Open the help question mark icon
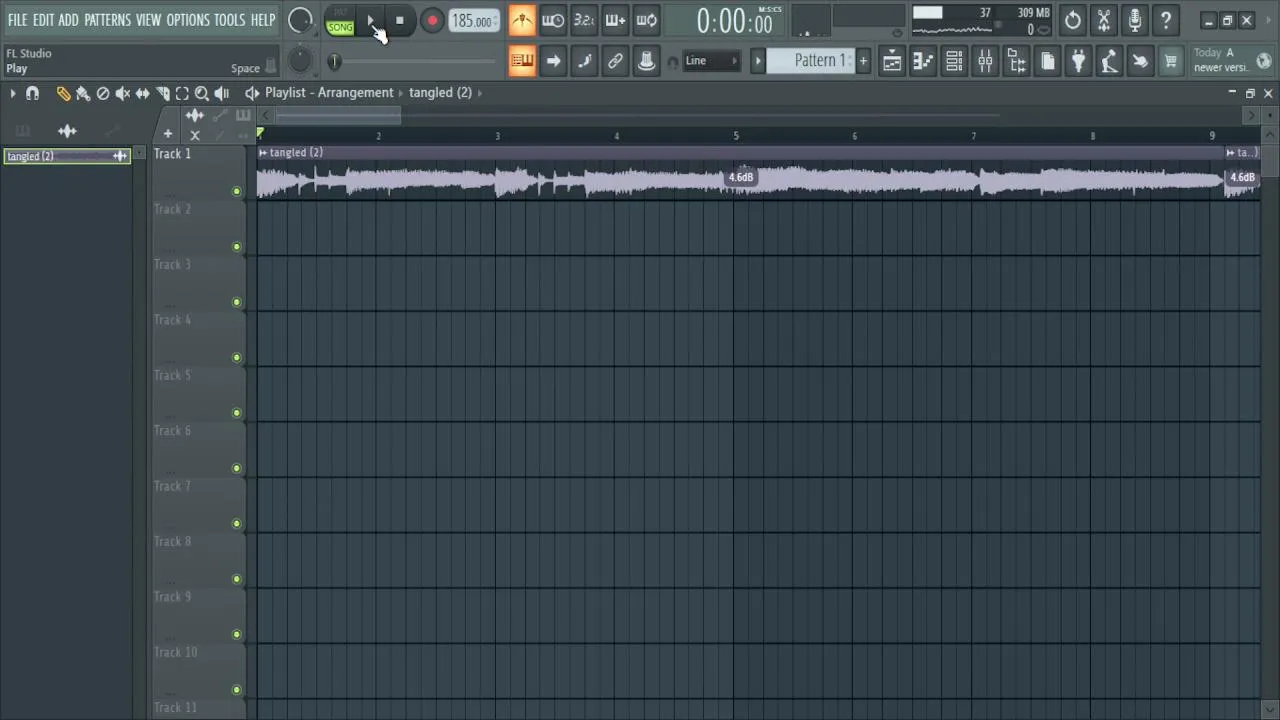 pyautogui.click(x=1165, y=20)
